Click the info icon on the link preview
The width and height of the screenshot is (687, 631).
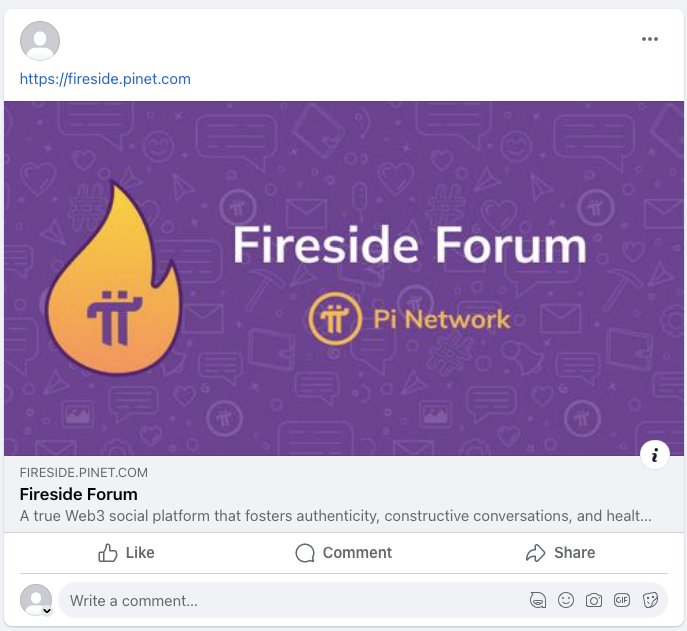coord(655,456)
